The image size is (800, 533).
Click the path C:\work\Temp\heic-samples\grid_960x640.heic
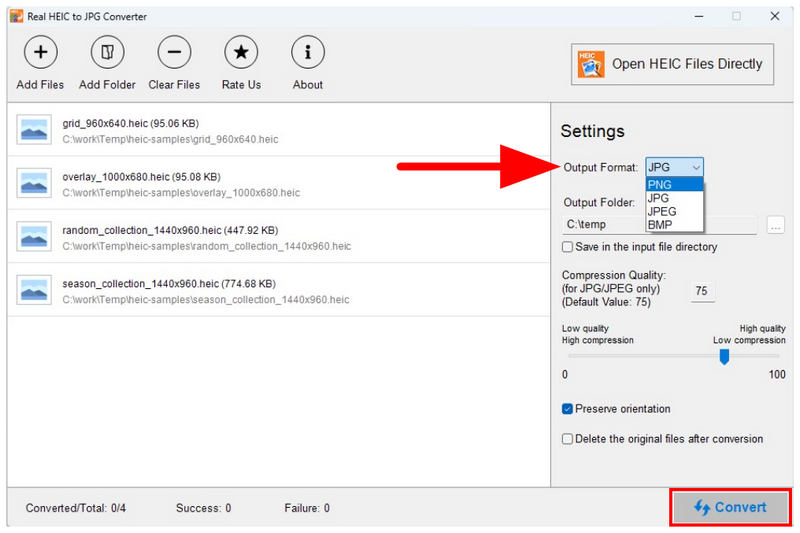coord(170,139)
